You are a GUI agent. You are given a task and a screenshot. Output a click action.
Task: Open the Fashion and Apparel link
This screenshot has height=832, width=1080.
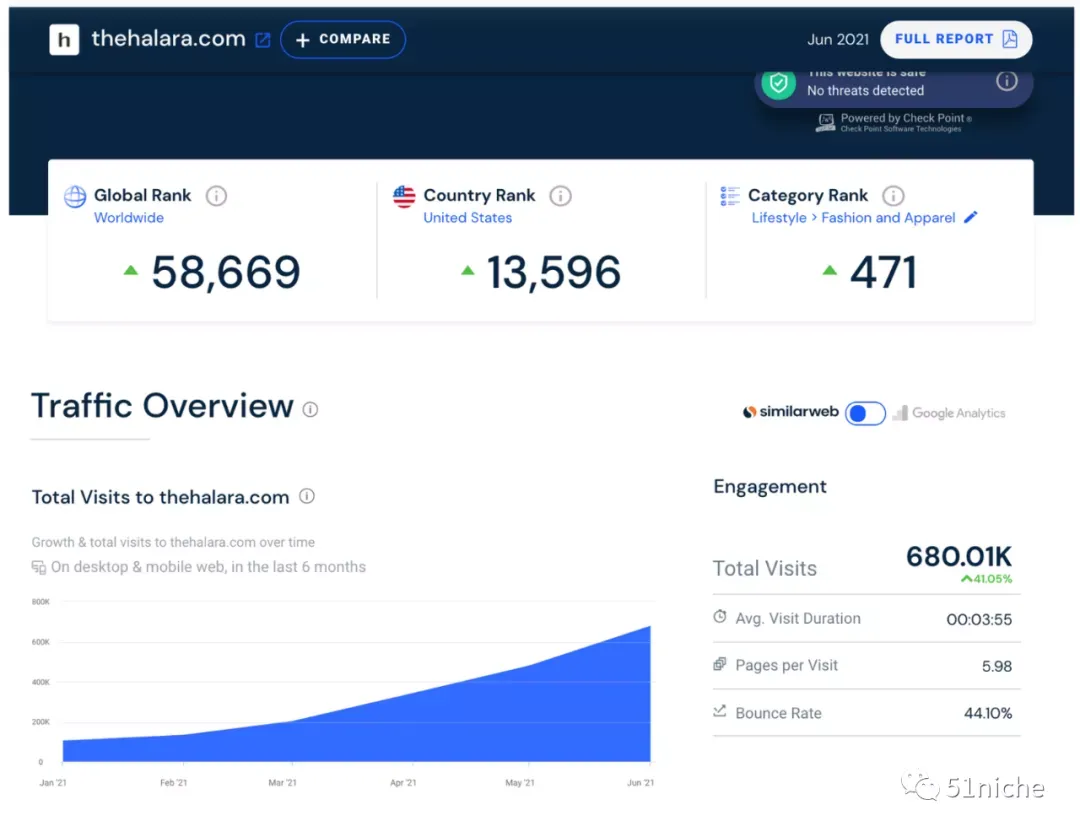click(x=888, y=218)
